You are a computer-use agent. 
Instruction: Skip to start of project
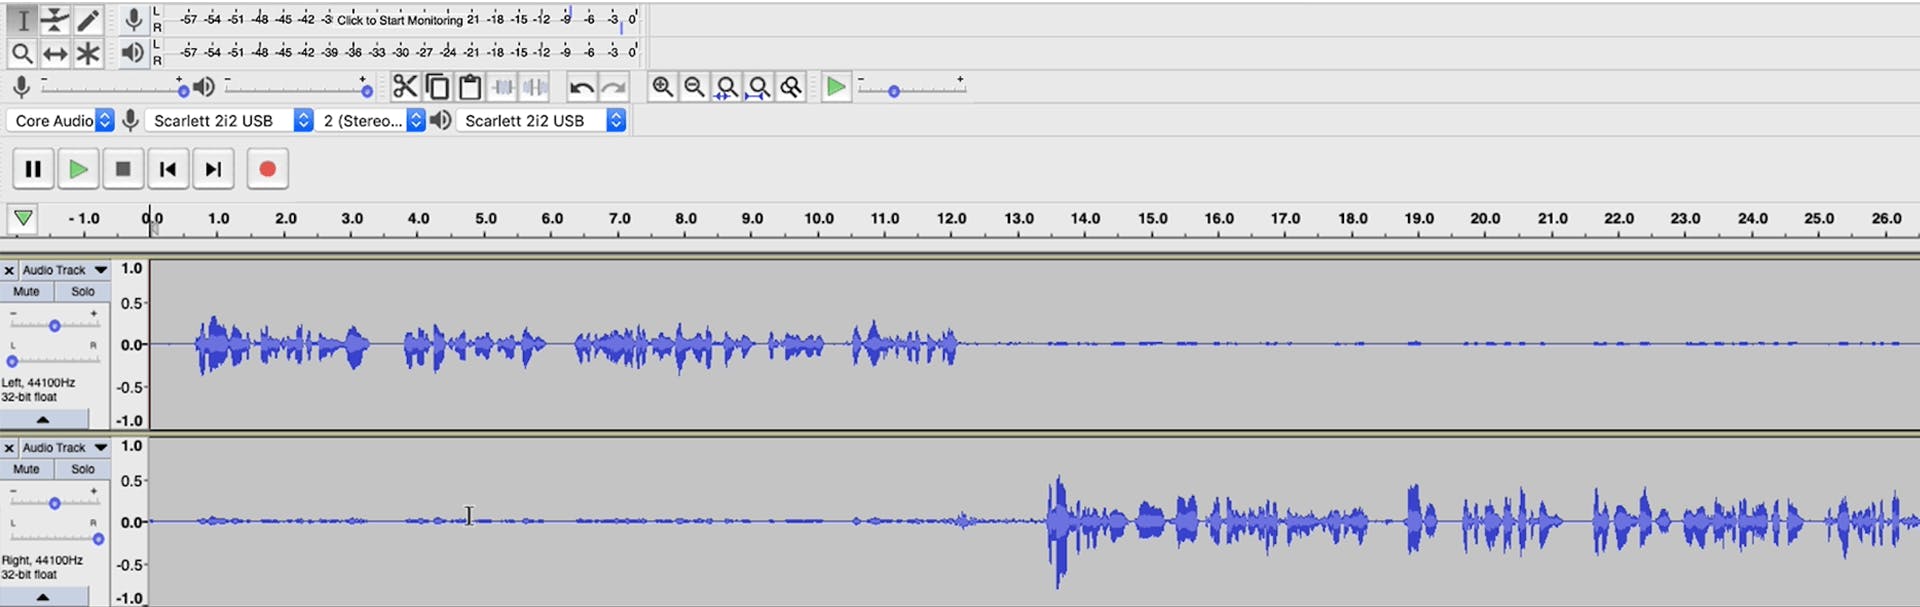[168, 169]
